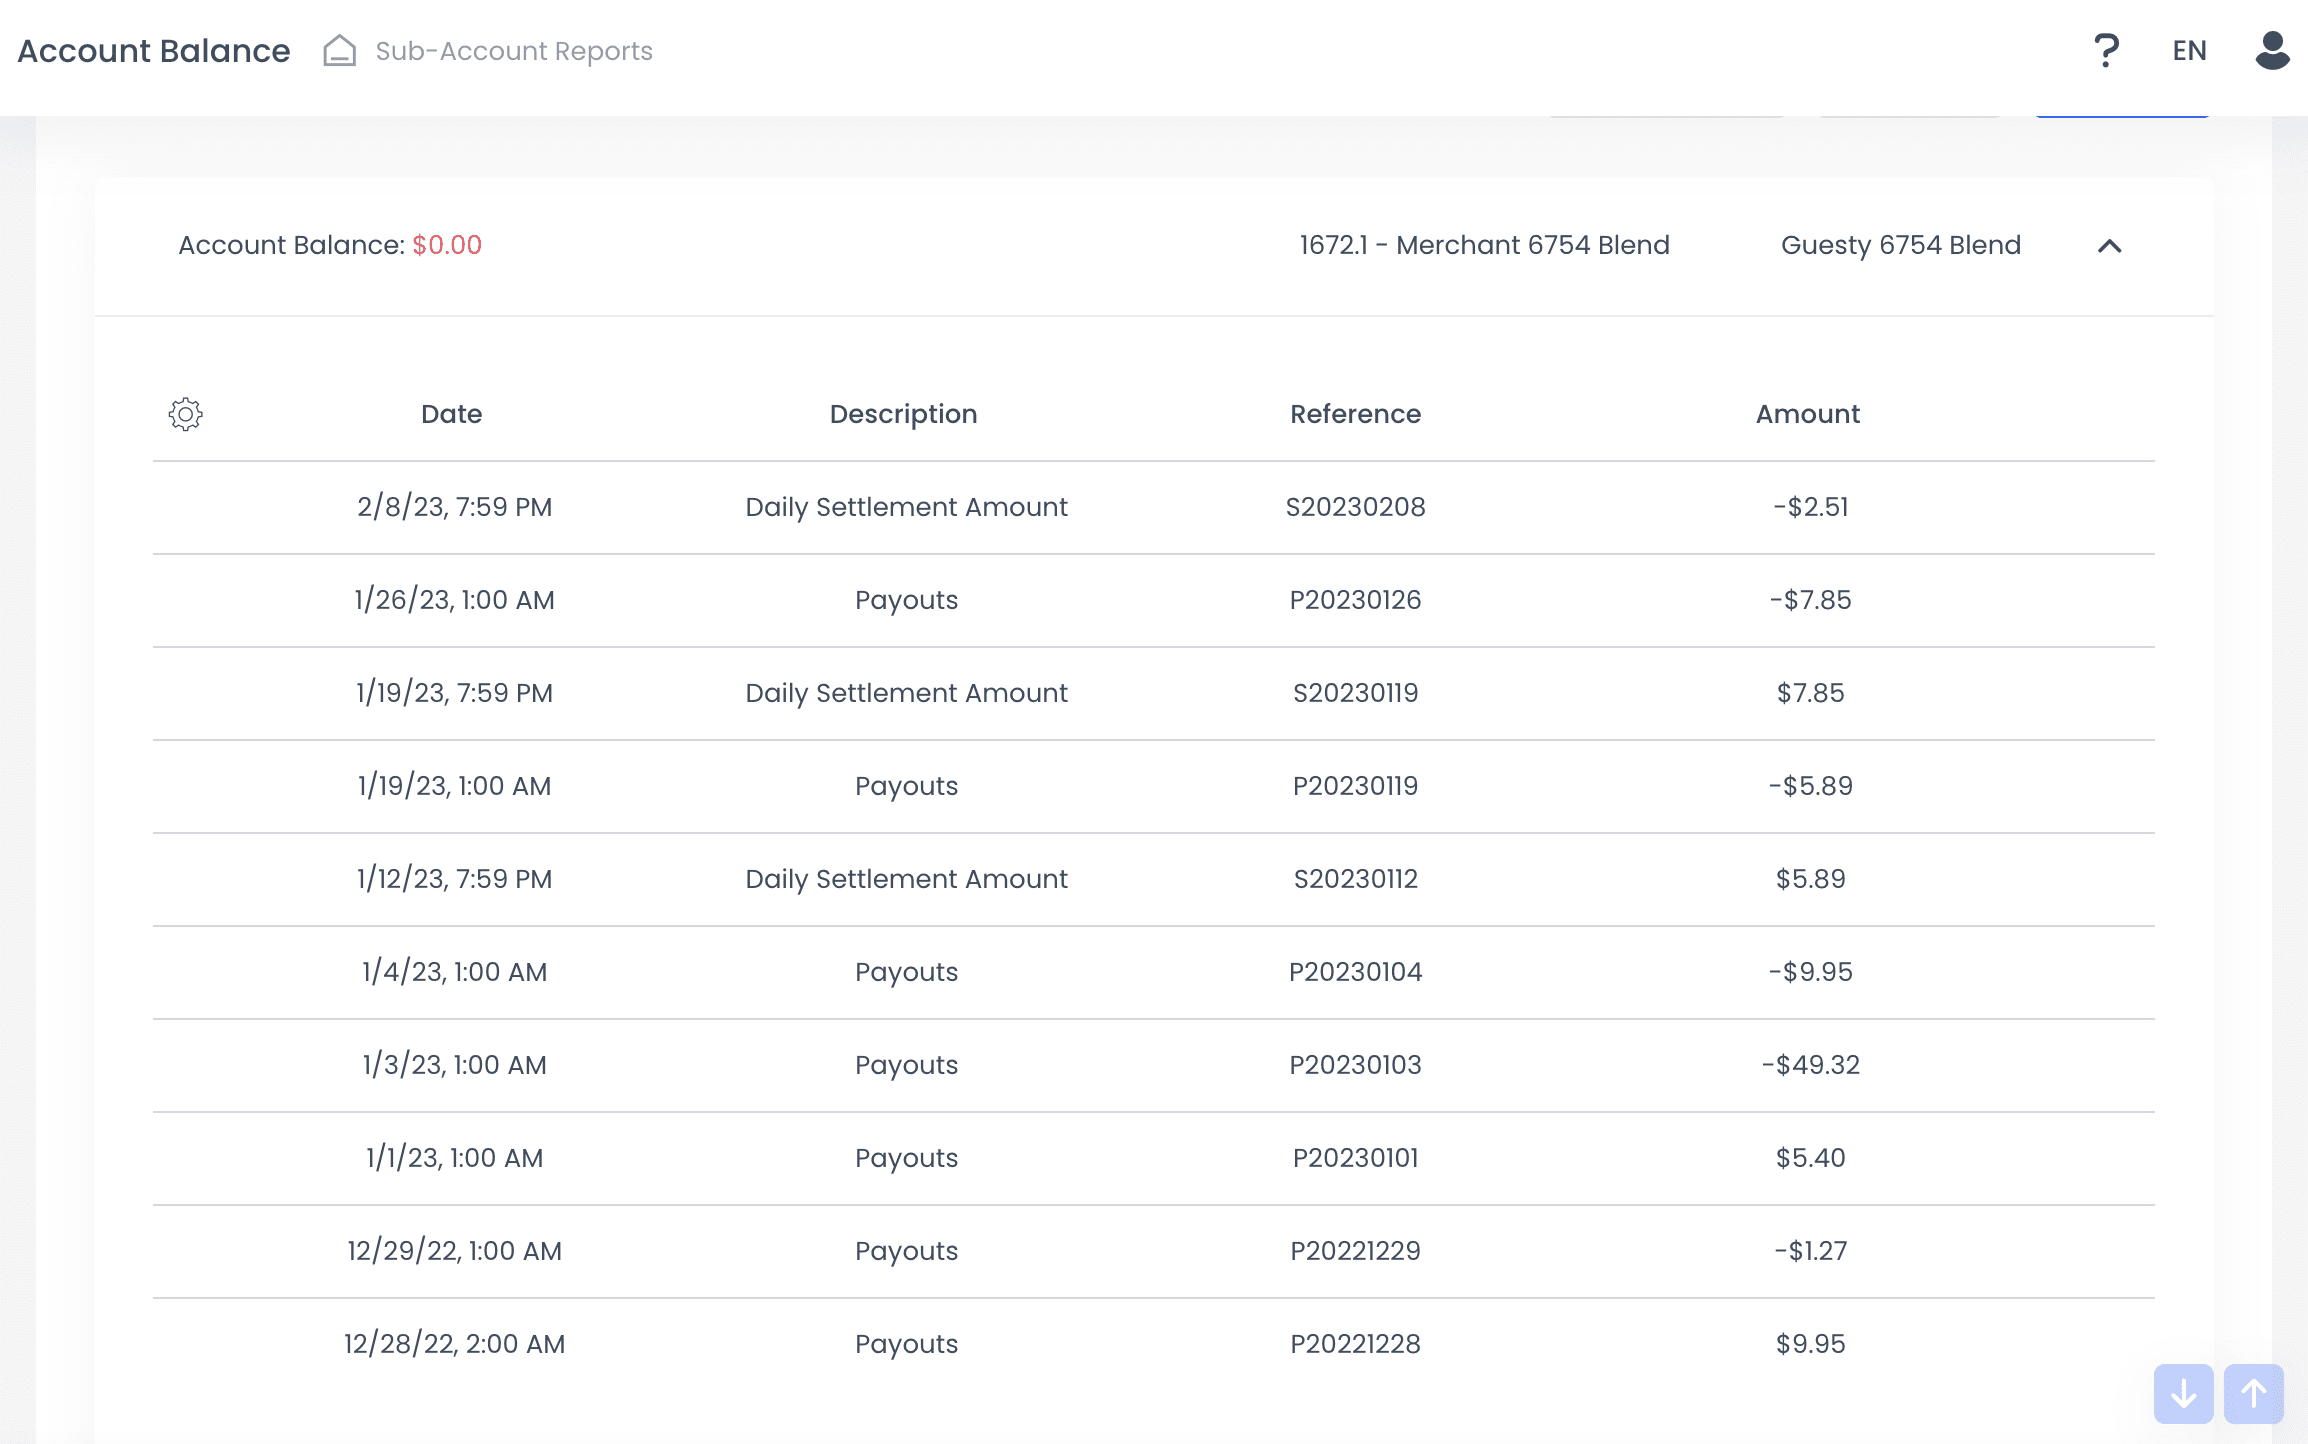This screenshot has width=2308, height=1444.
Task: Open the user profile icon
Action: pos(2272,50)
